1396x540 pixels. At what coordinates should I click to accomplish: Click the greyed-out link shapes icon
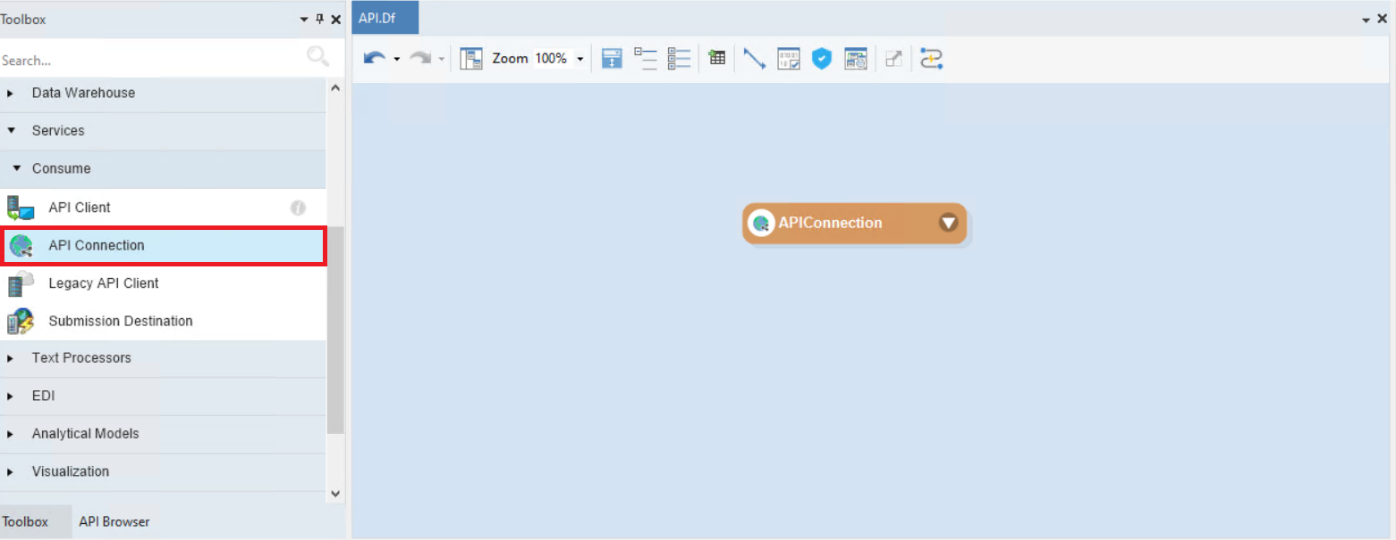point(894,59)
